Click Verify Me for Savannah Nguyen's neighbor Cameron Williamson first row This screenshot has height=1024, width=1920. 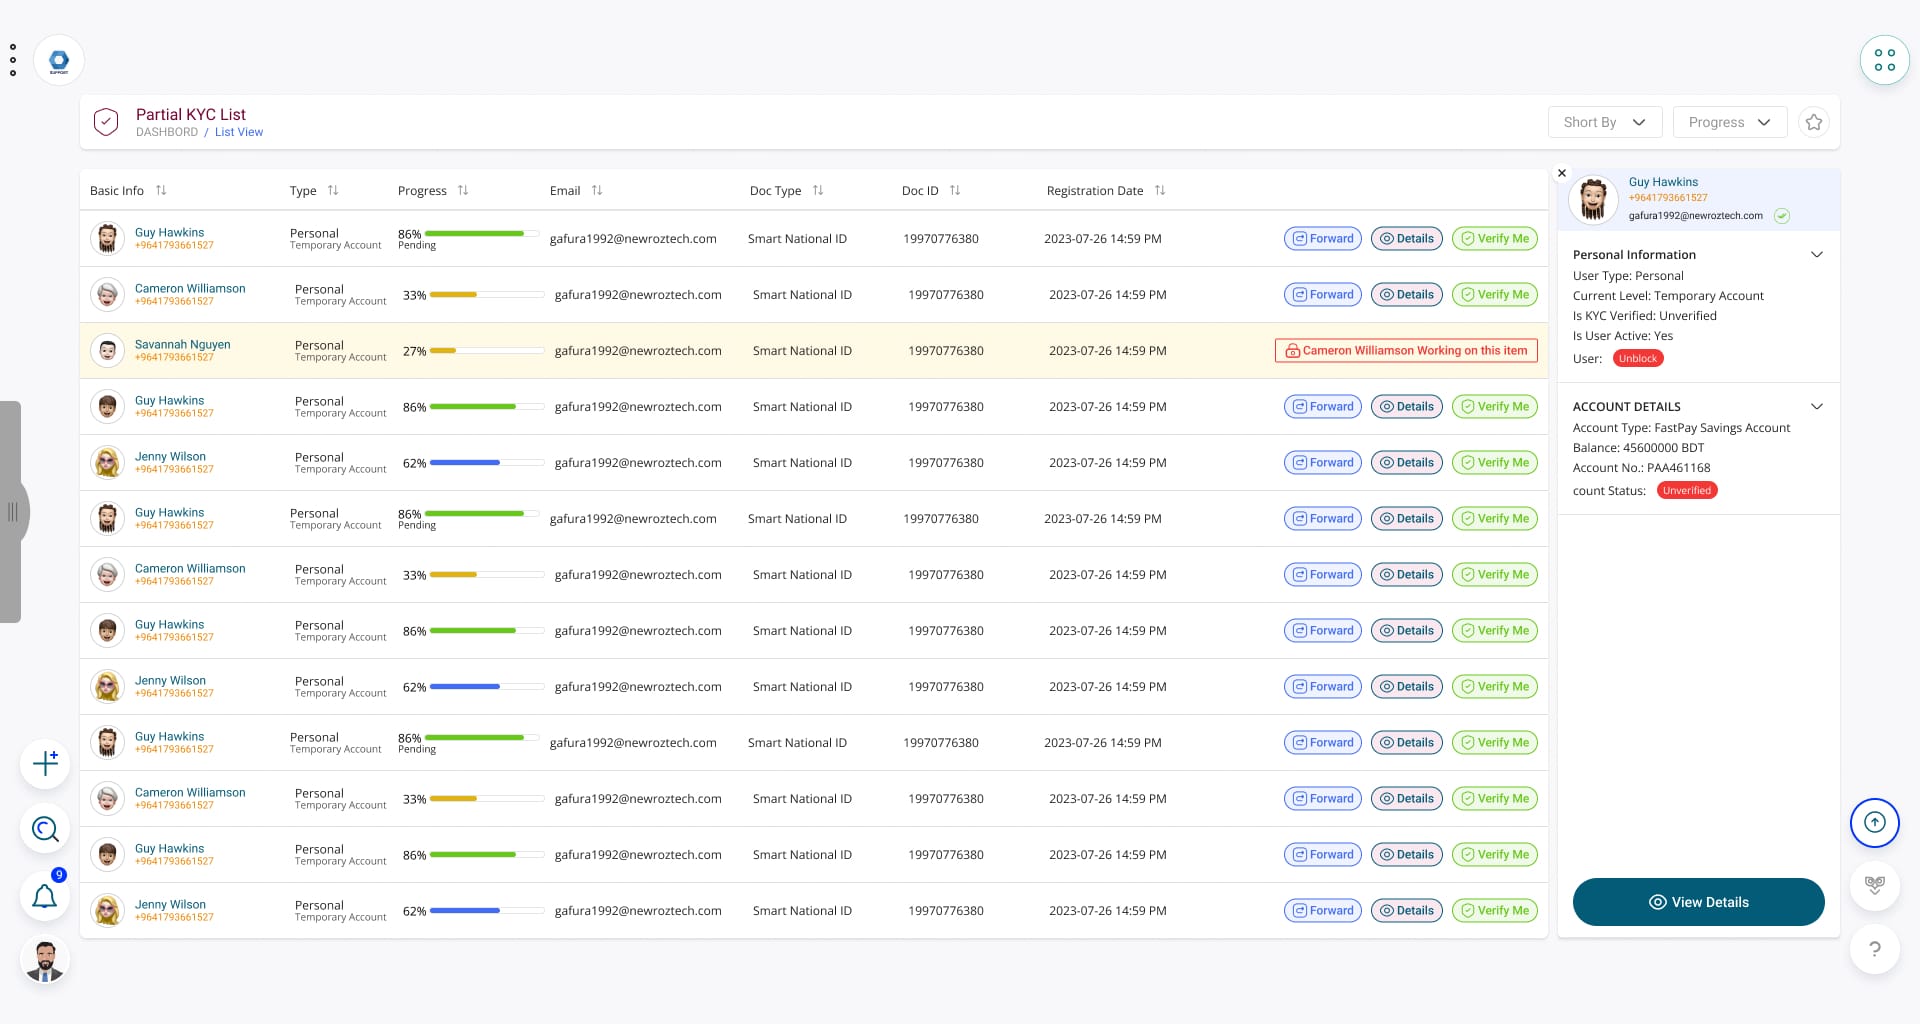(1494, 295)
